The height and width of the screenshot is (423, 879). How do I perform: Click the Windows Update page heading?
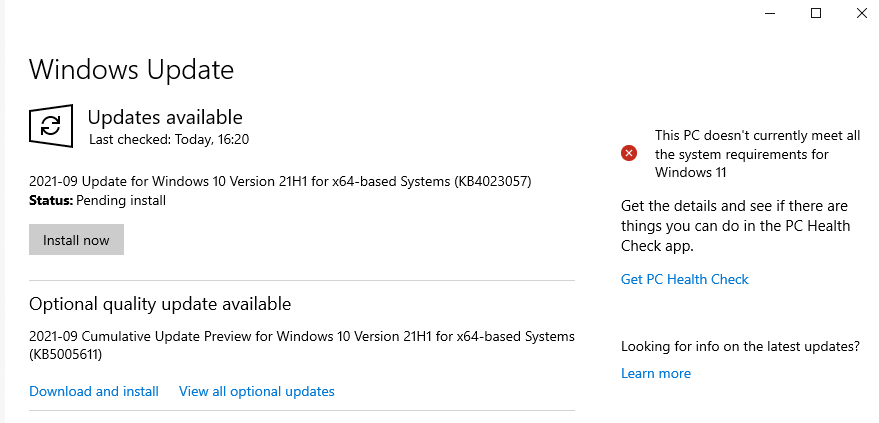coord(131,70)
